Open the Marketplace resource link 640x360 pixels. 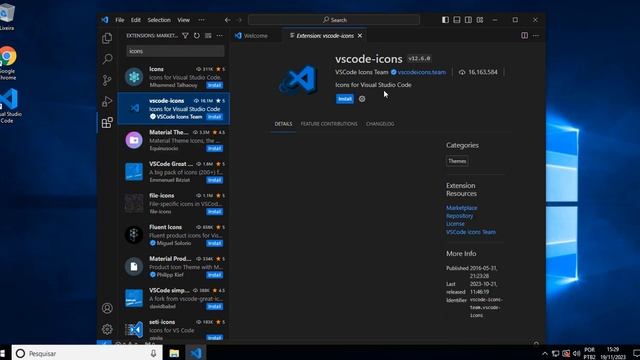coord(462,208)
